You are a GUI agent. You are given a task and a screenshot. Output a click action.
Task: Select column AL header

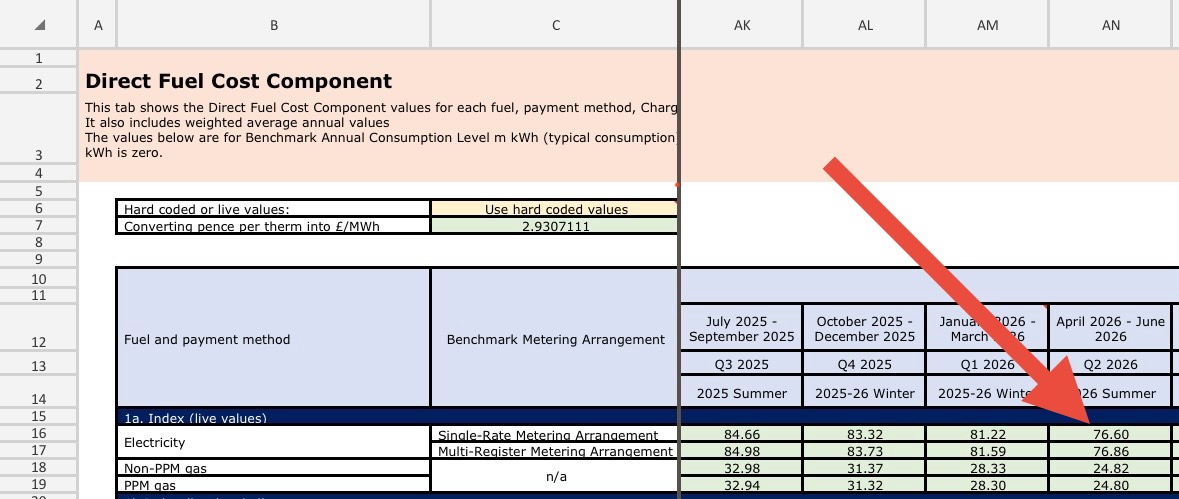(x=864, y=25)
